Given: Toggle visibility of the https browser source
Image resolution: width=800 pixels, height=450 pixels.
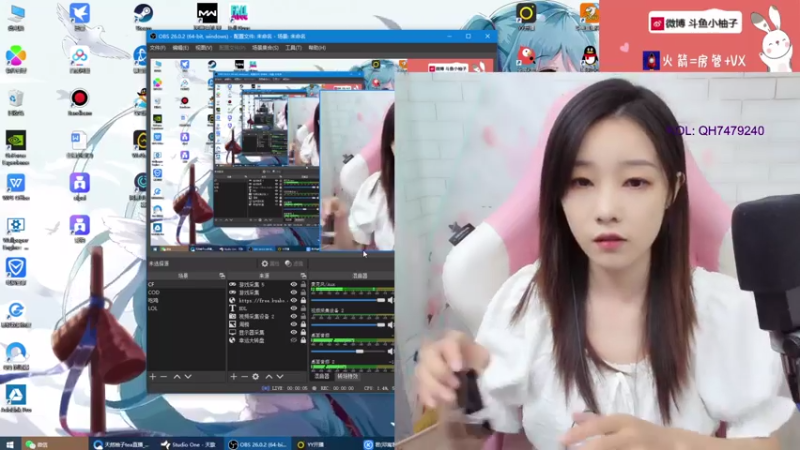Looking at the screenshot, I should [293, 301].
